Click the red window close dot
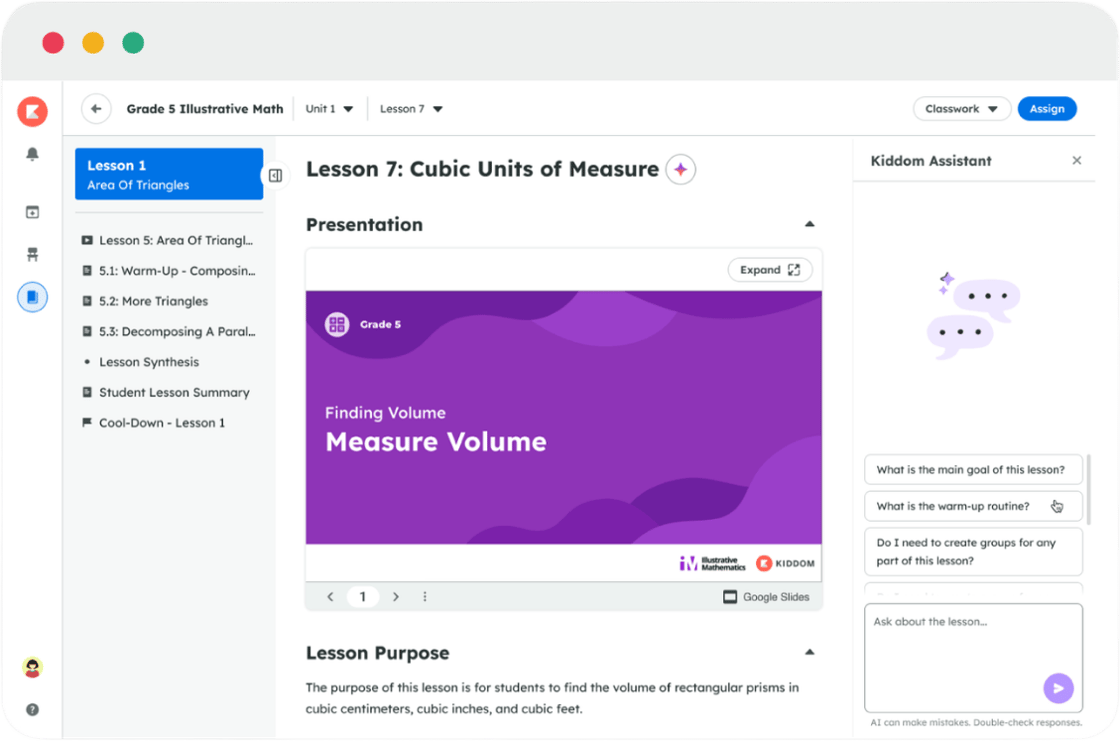This screenshot has height=741, width=1120. pos(53,43)
